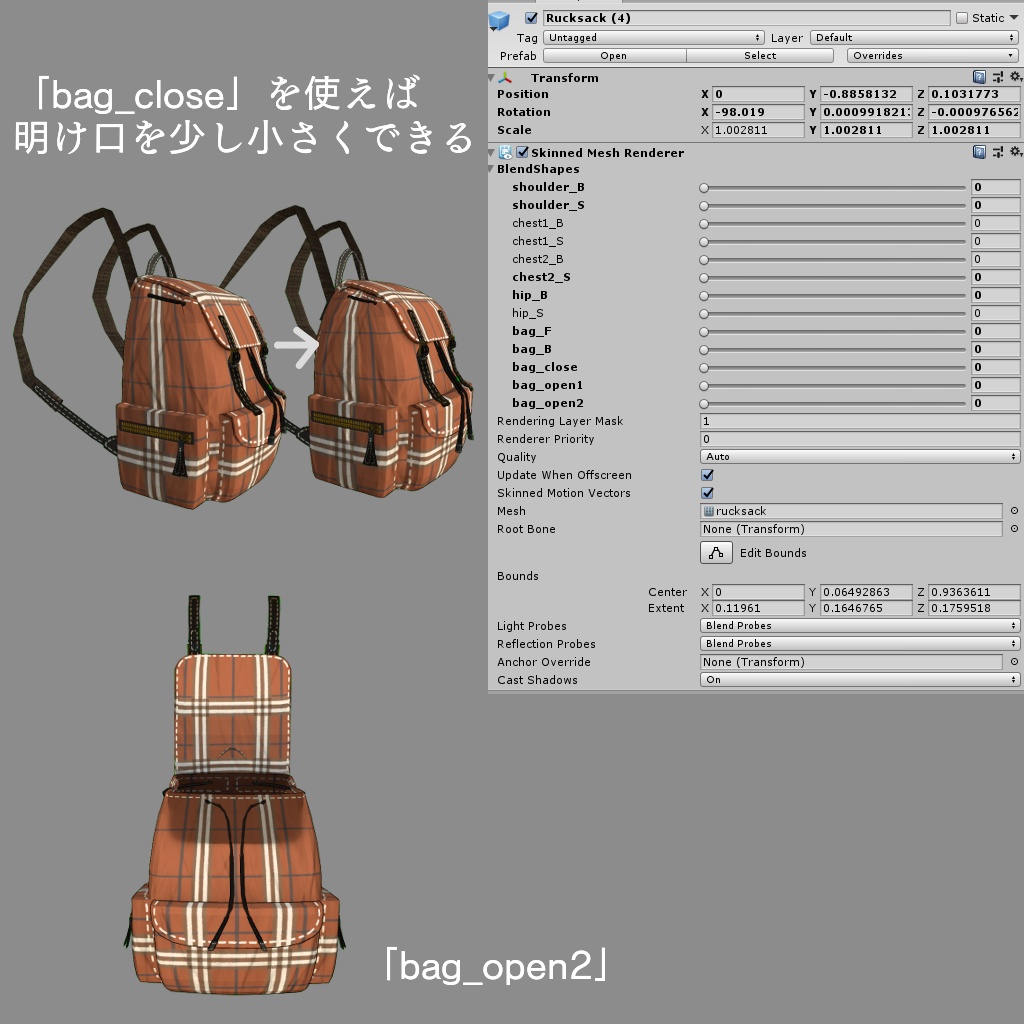
Task: Click the Edit Bounds button
Action: coord(716,552)
